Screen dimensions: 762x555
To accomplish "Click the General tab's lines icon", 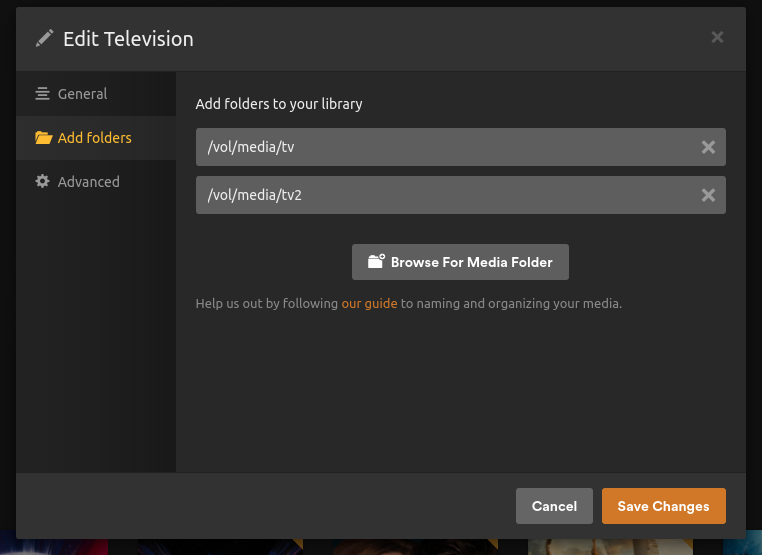I will [42, 94].
